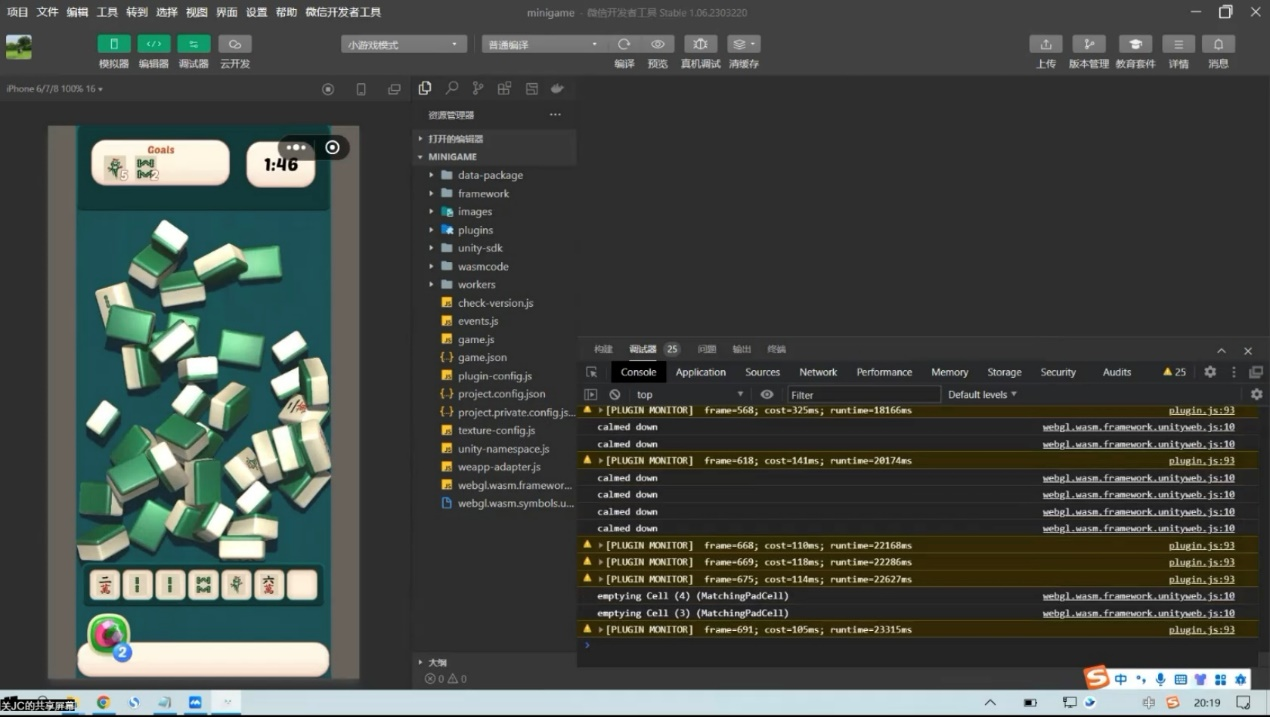Open 真机调试 remote debug tool
This screenshot has width=1270, height=717.
pos(700,45)
